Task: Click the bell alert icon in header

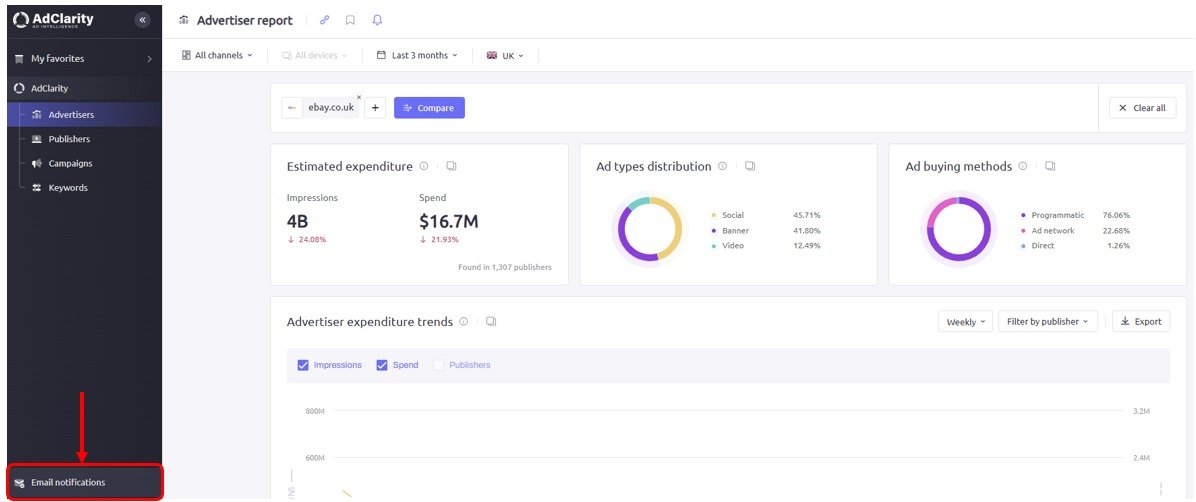Action: (377, 20)
